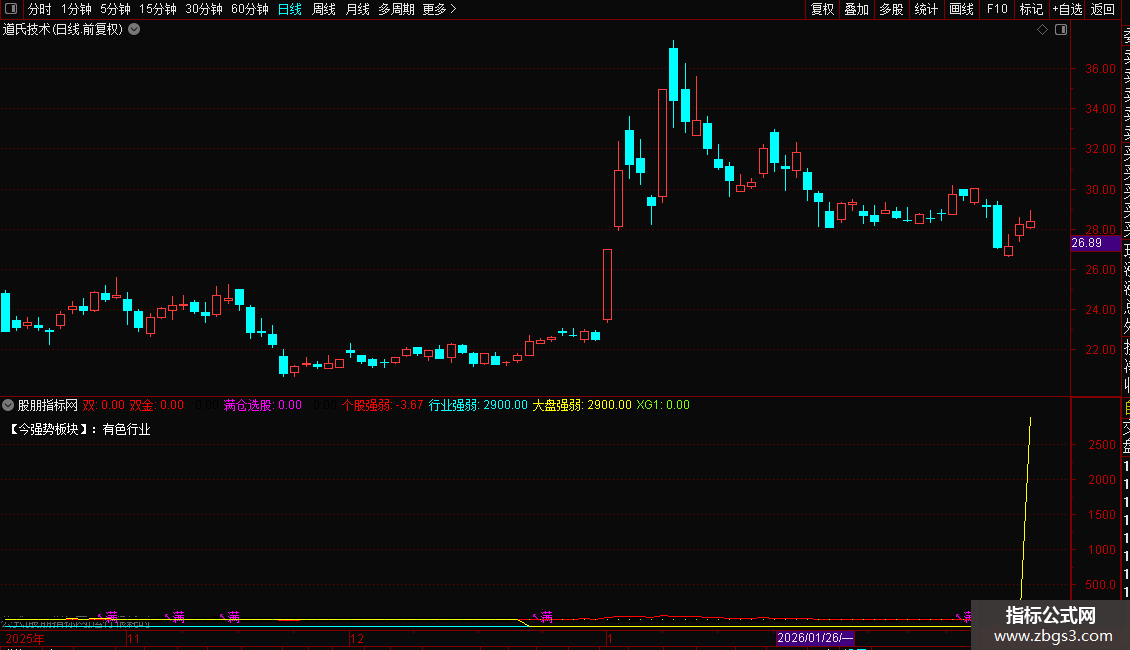Screen dimensions: 1130x650
Task: Open F10 company information
Action: [x=997, y=9]
